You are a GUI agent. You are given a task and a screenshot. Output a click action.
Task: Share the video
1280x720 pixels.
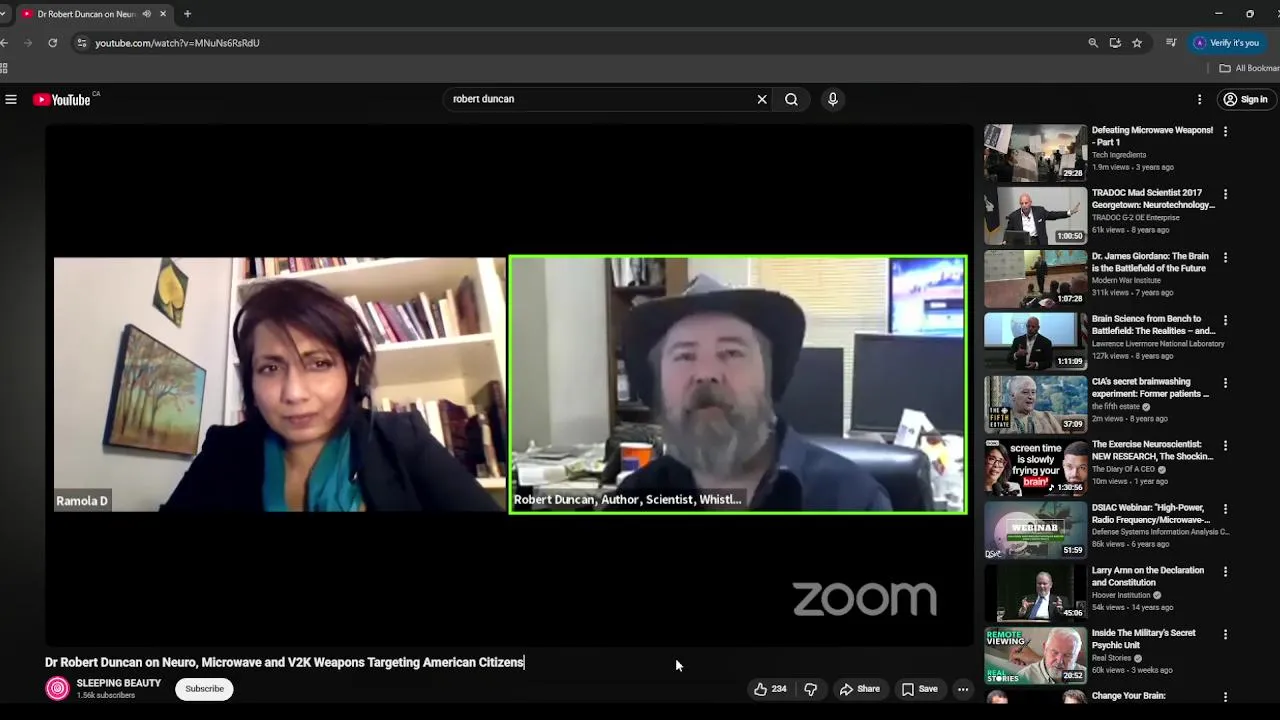(x=859, y=689)
